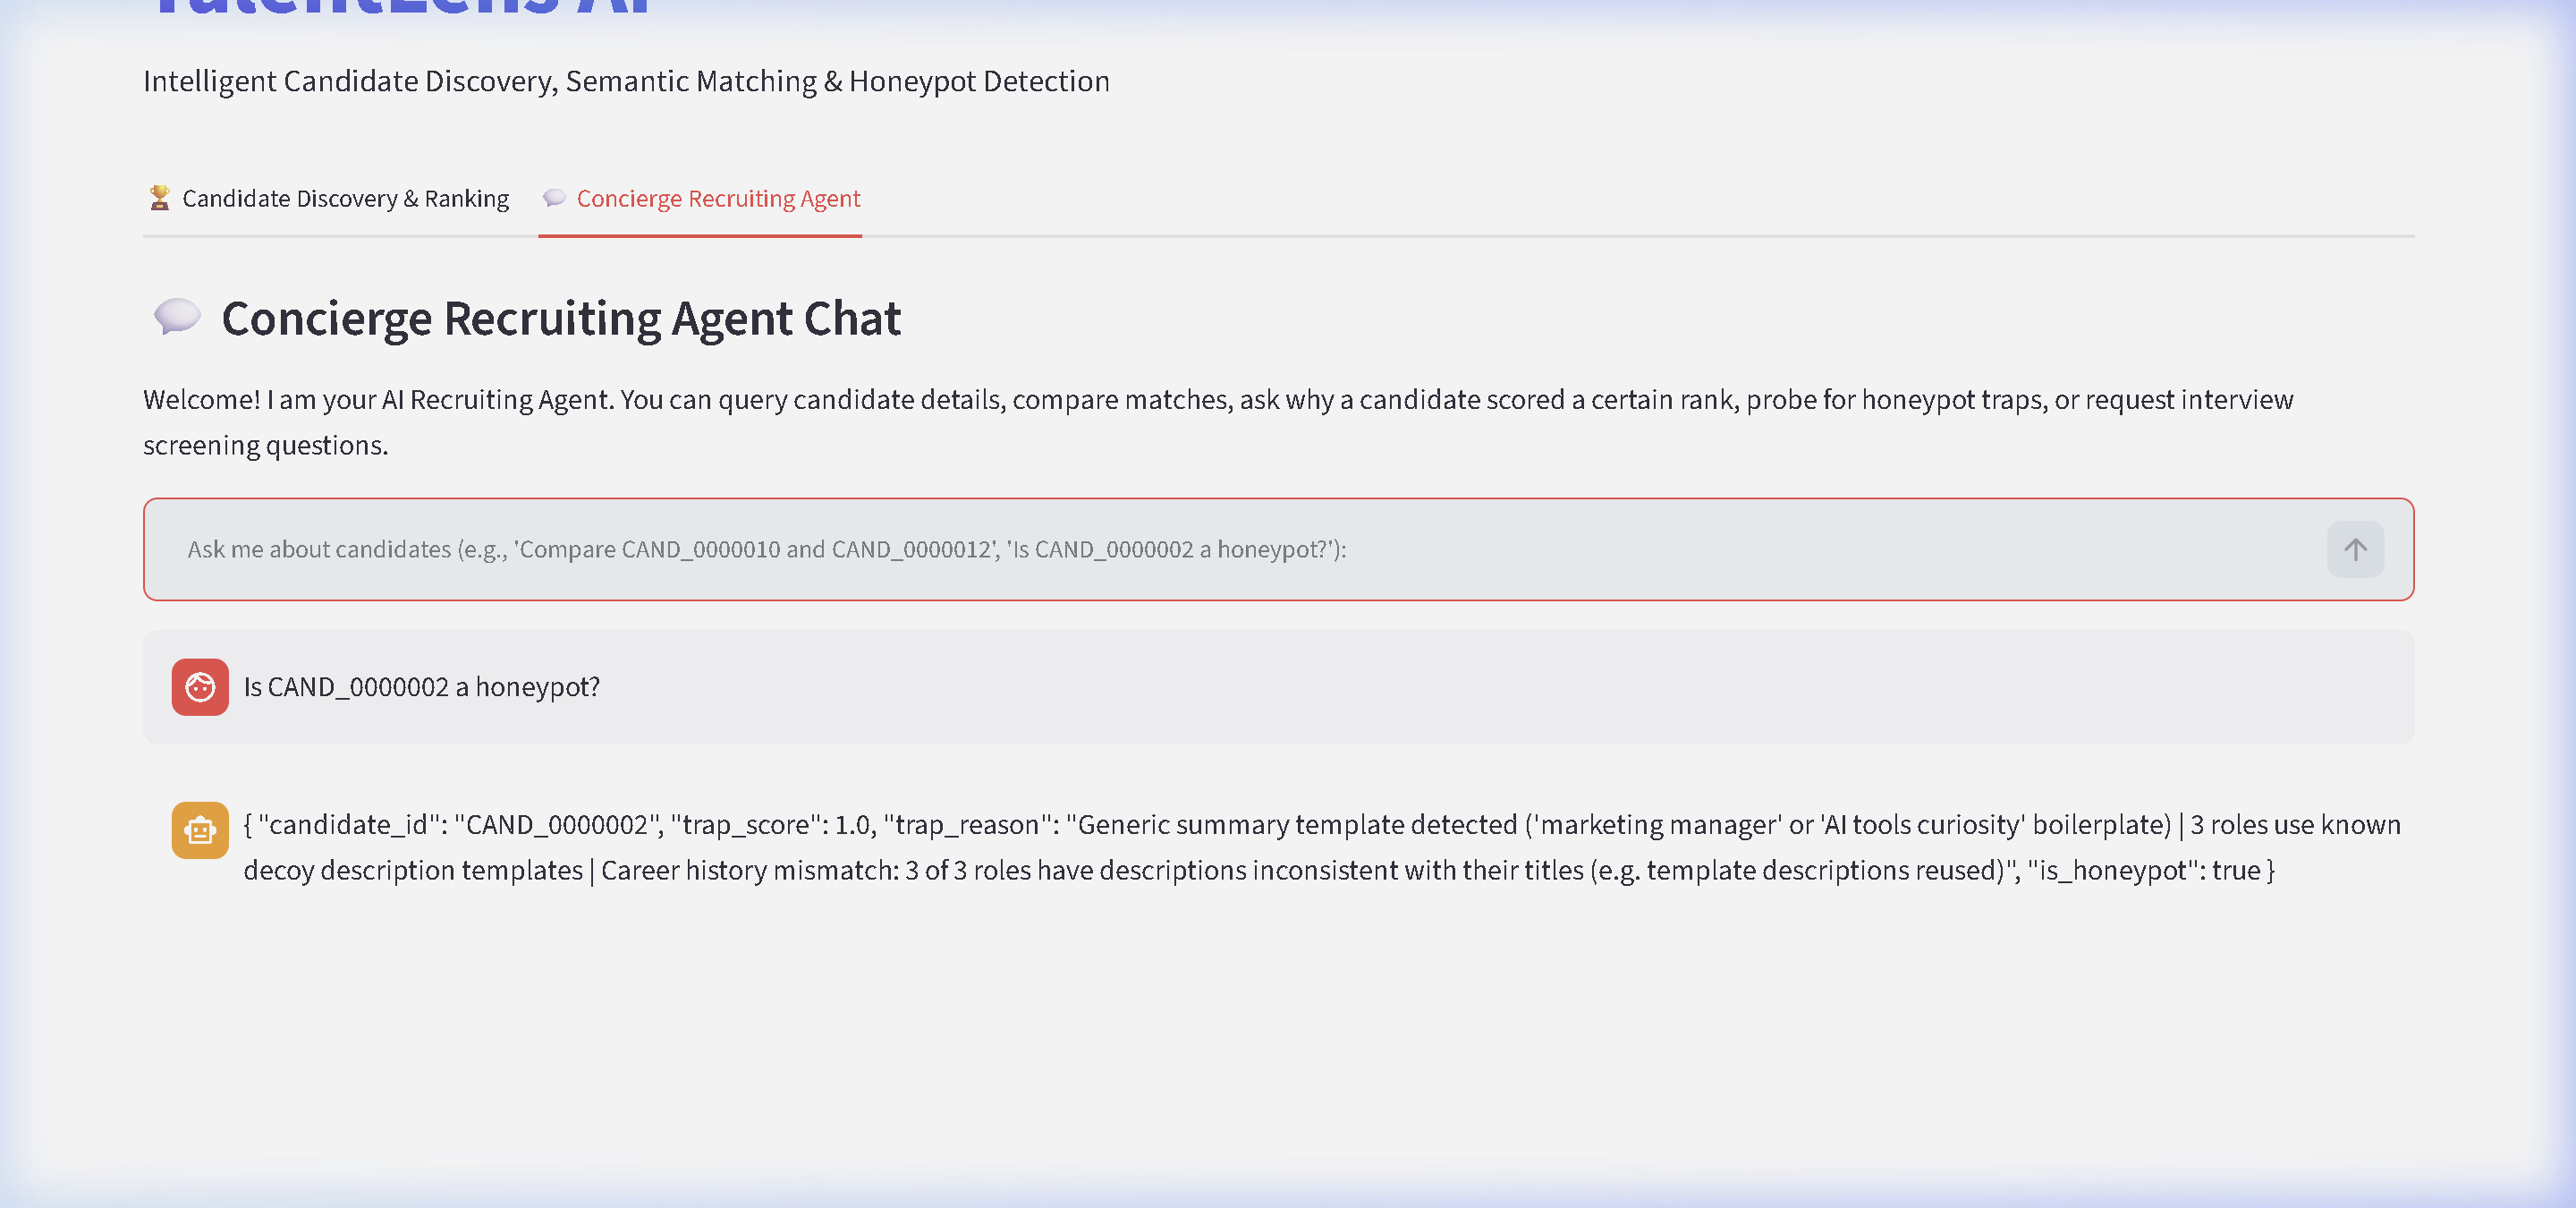Click the trophy icon in tab
This screenshot has height=1208, width=2576.
tap(159, 198)
